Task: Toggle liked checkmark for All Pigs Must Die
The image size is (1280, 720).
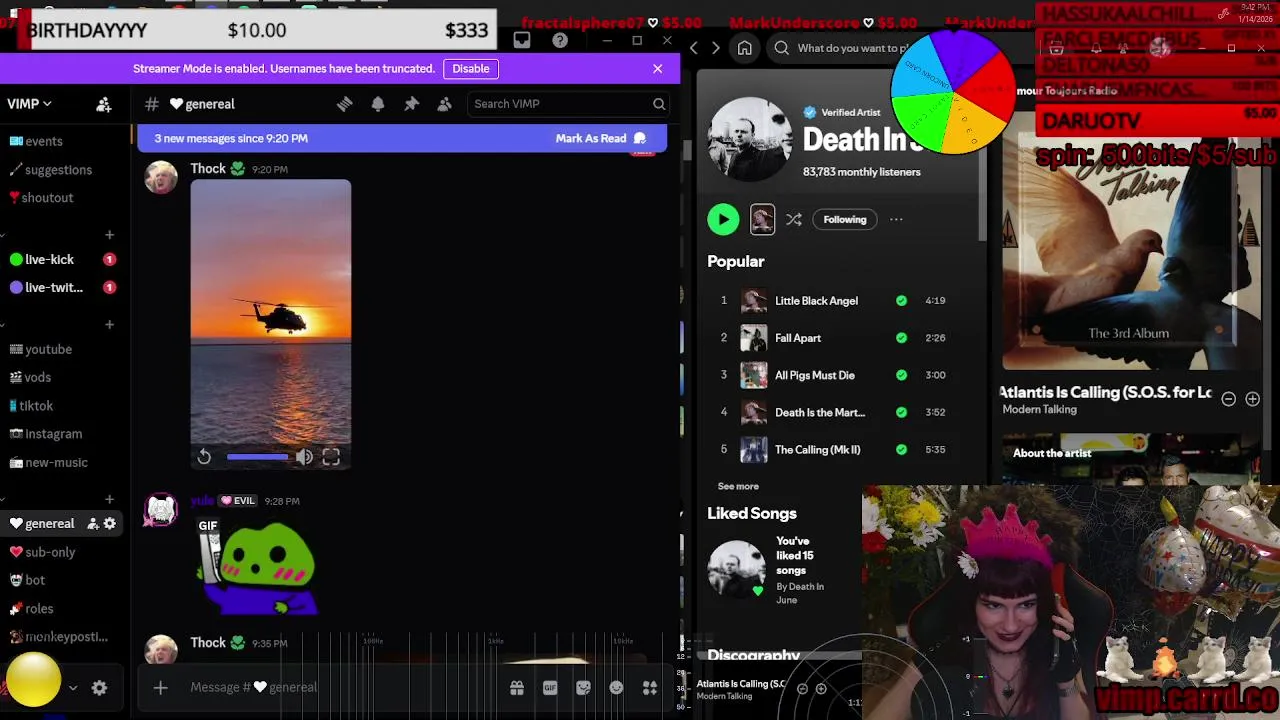Action: [901, 375]
